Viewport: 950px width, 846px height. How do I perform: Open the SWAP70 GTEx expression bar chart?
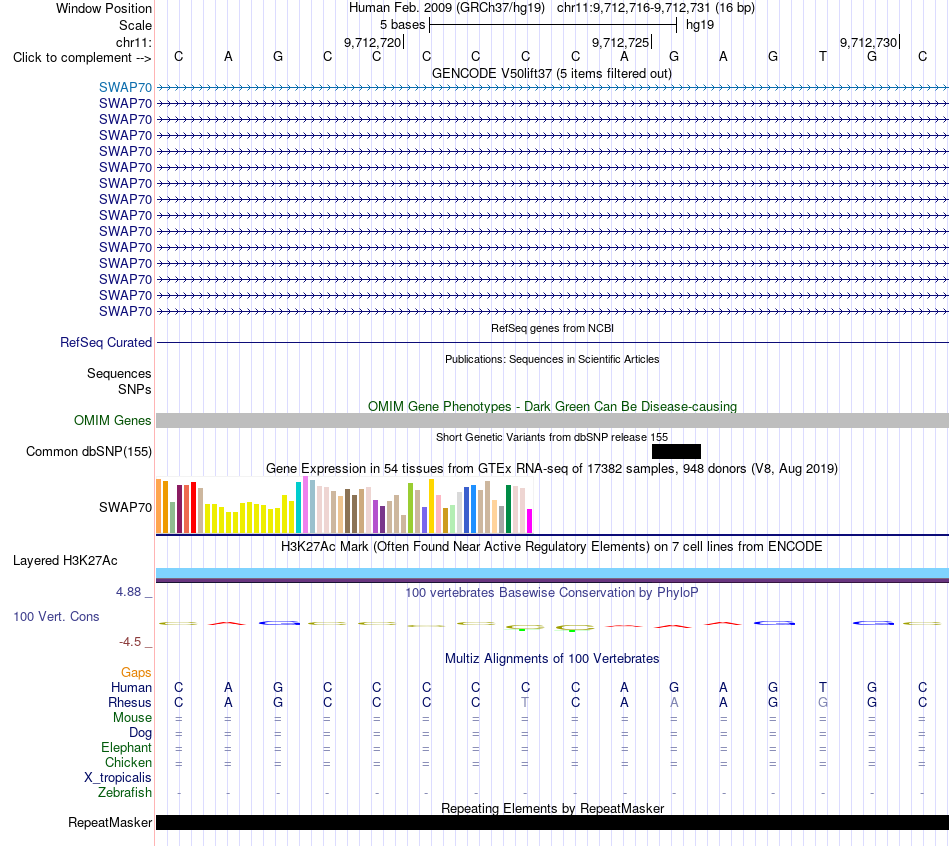[x=344, y=505]
